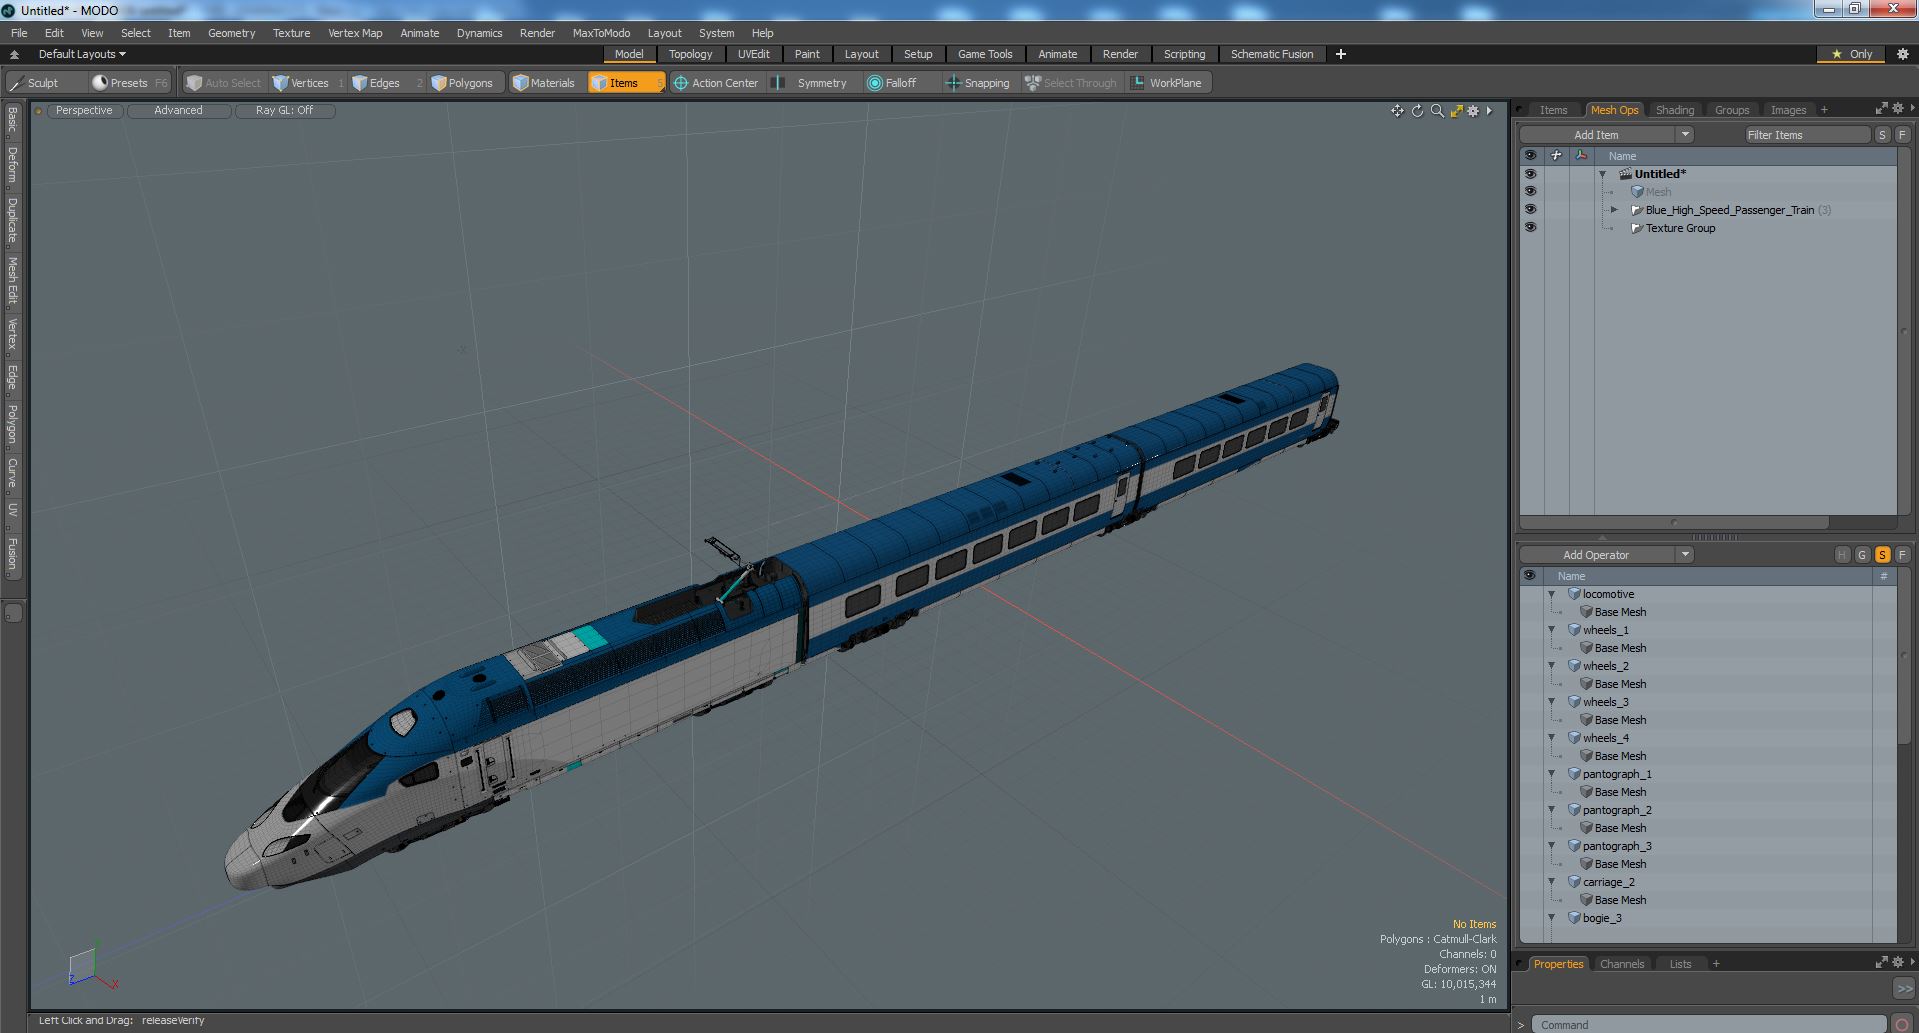Activate the Sculpt tool
Image resolution: width=1919 pixels, height=1033 pixels.
(43, 83)
